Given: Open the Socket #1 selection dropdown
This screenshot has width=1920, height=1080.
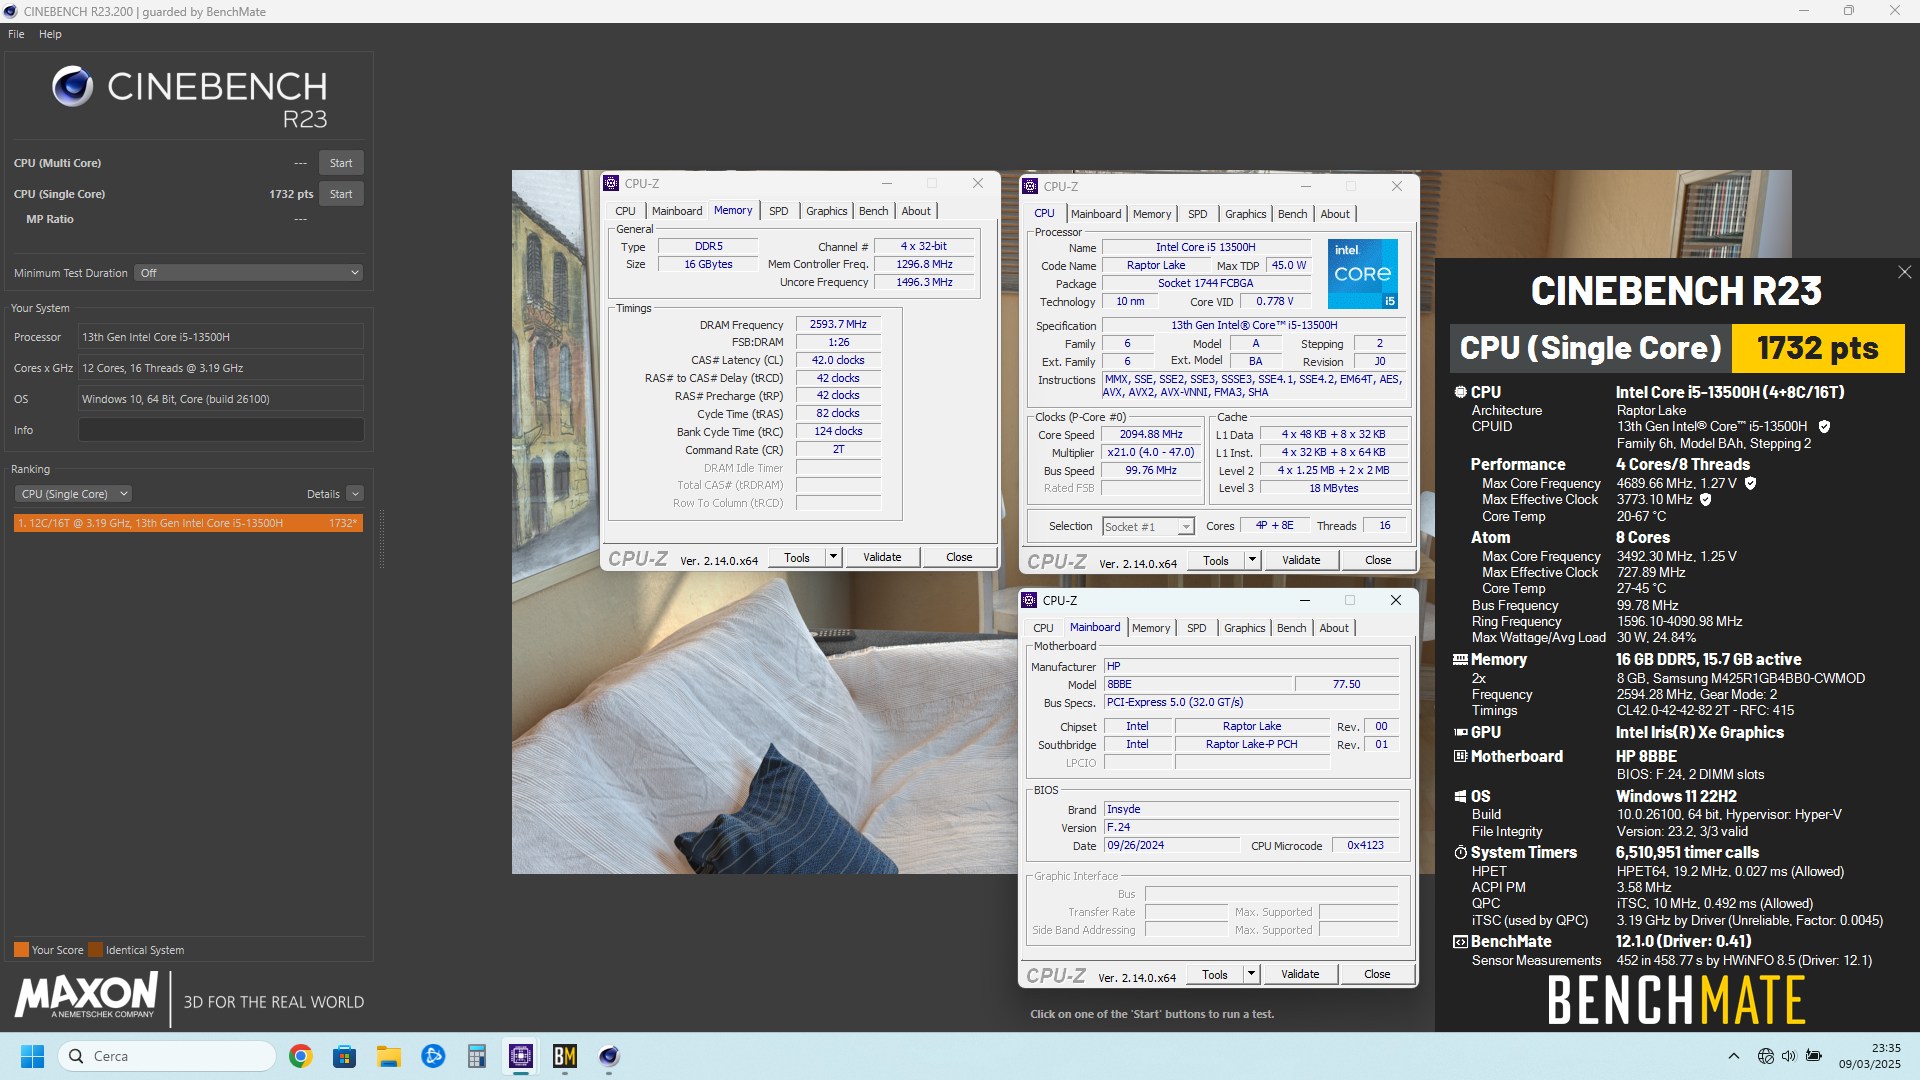Looking at the screenshot, I should (1148, 527).
